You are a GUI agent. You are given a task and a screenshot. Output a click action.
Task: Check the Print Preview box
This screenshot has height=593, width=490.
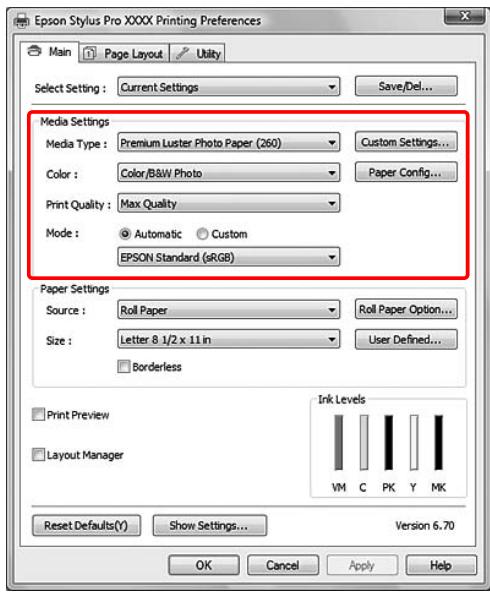point(38,414)
